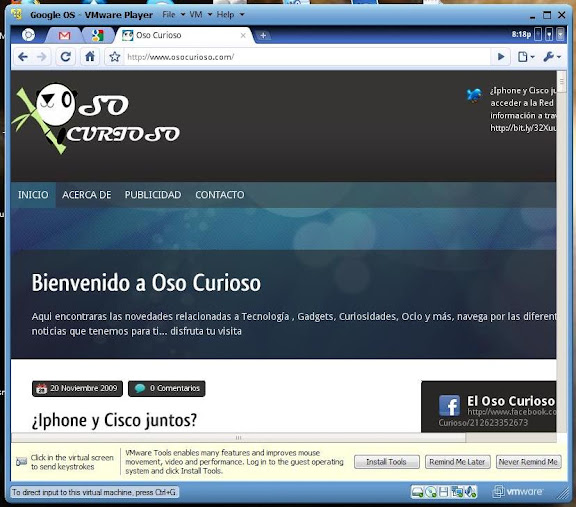This screenshot has width=576, height=507.
Task: Click the Go play arrow in address bar
Action: tap(500, 57)
